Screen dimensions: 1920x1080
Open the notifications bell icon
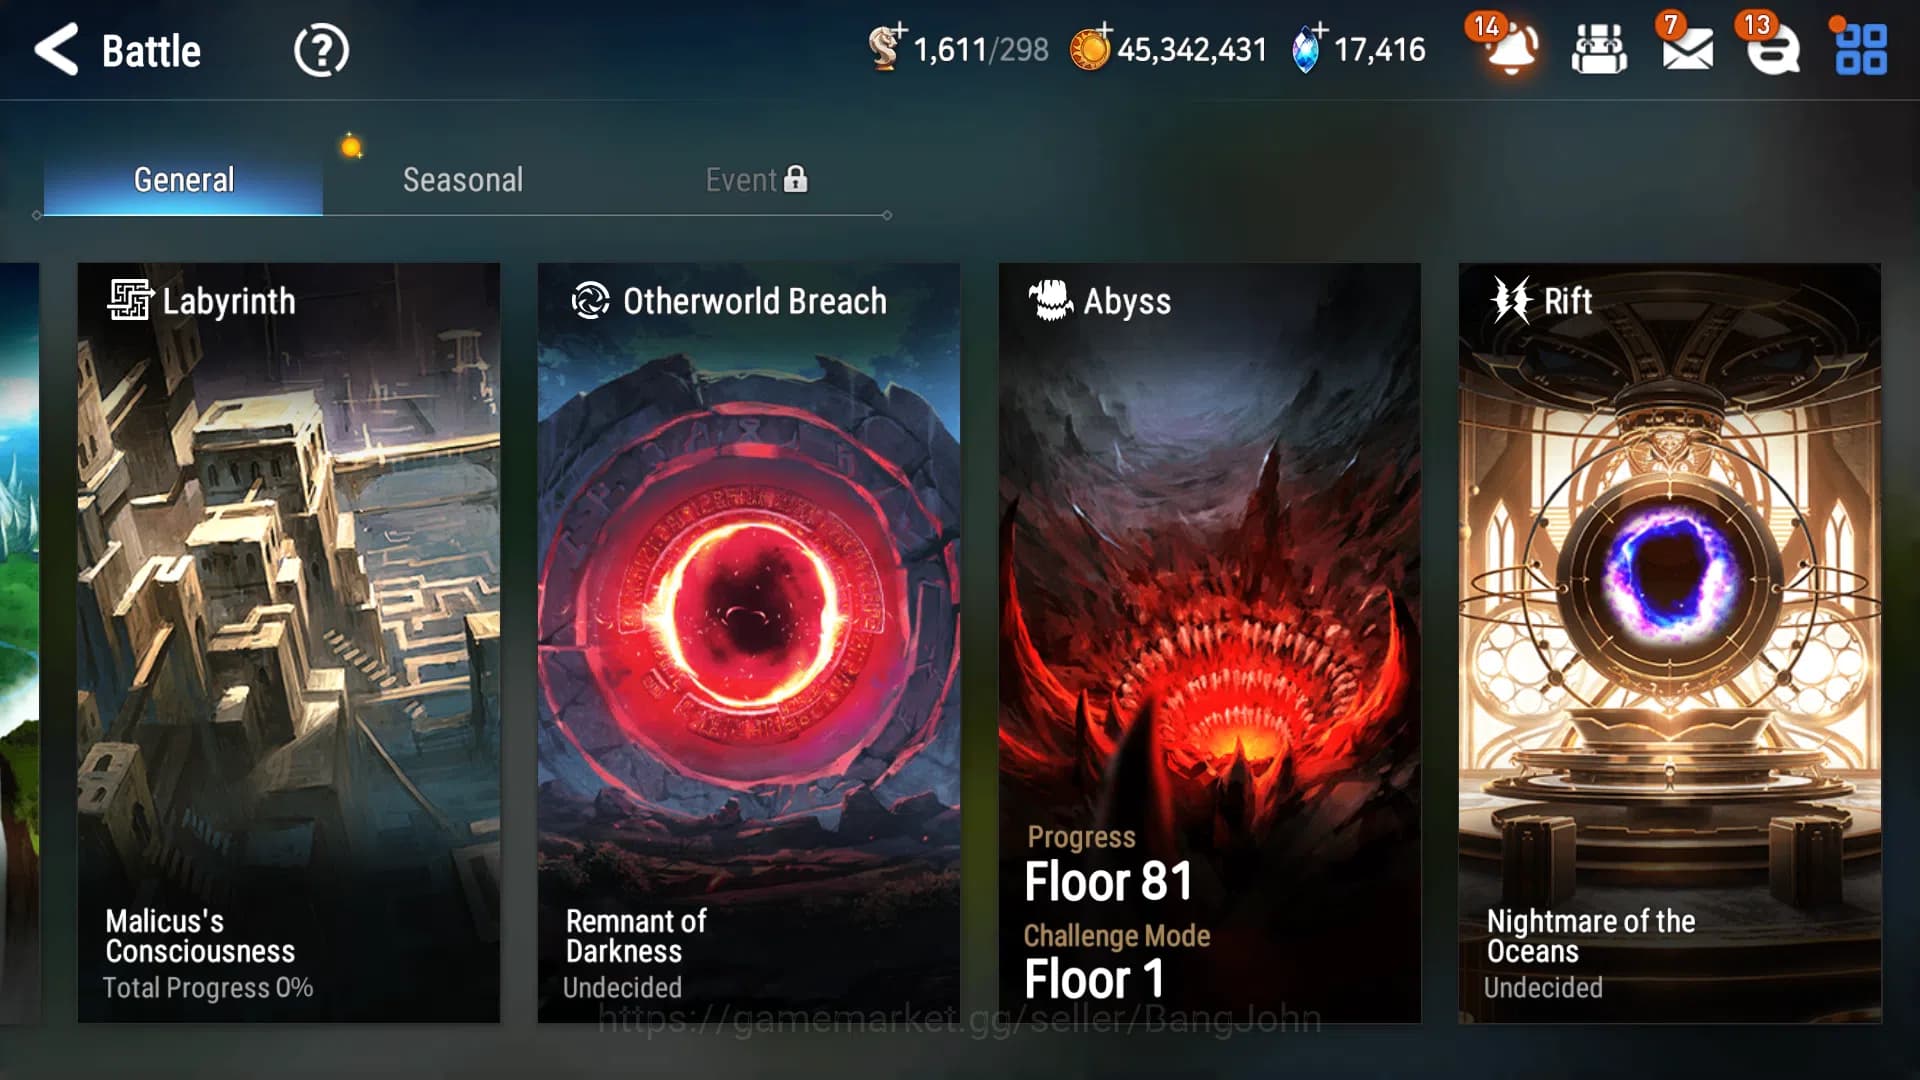tap(1509, 48)
